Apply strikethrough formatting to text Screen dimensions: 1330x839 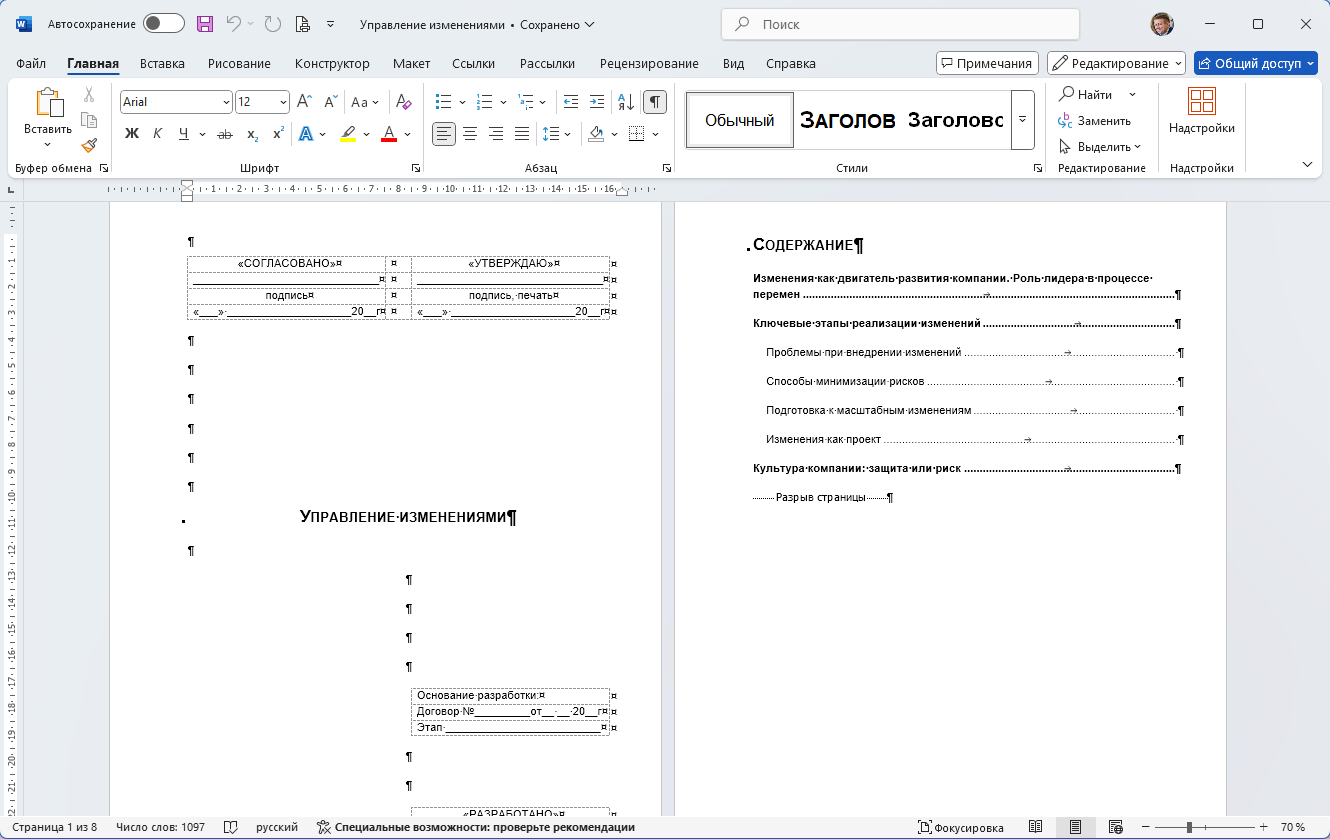pyautogui.click(x=225, y=134)
